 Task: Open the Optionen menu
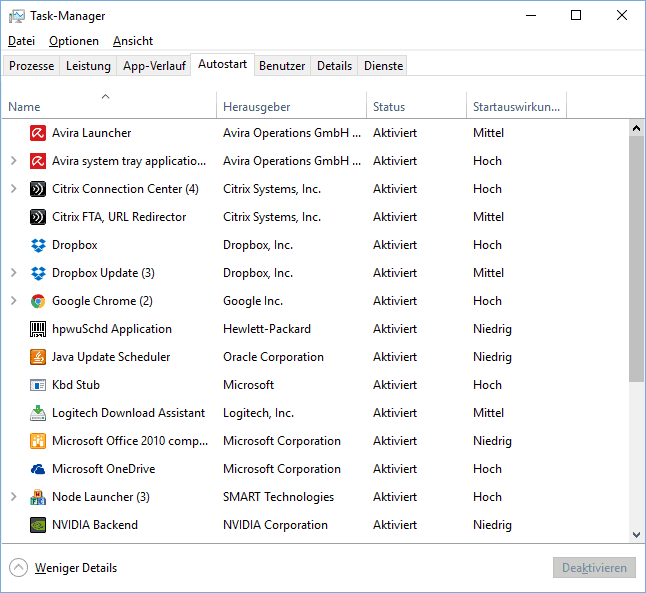pyautogui.click(x=74, y=41)
